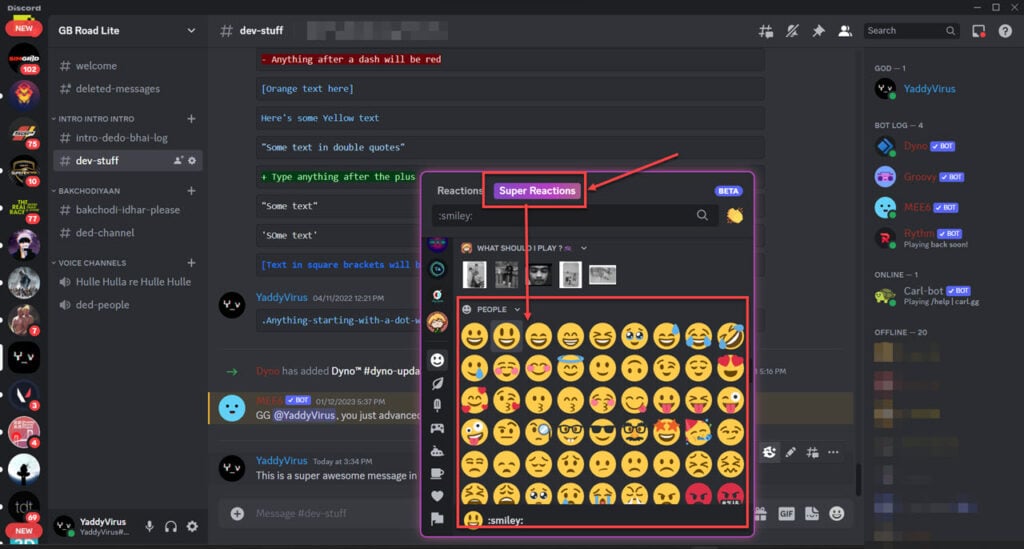This screenshot has width=1024, height=549.
Task: Add a channel to the BAKCHODIYAAN category
Action: pyautogui.click(x=191, y=191)
